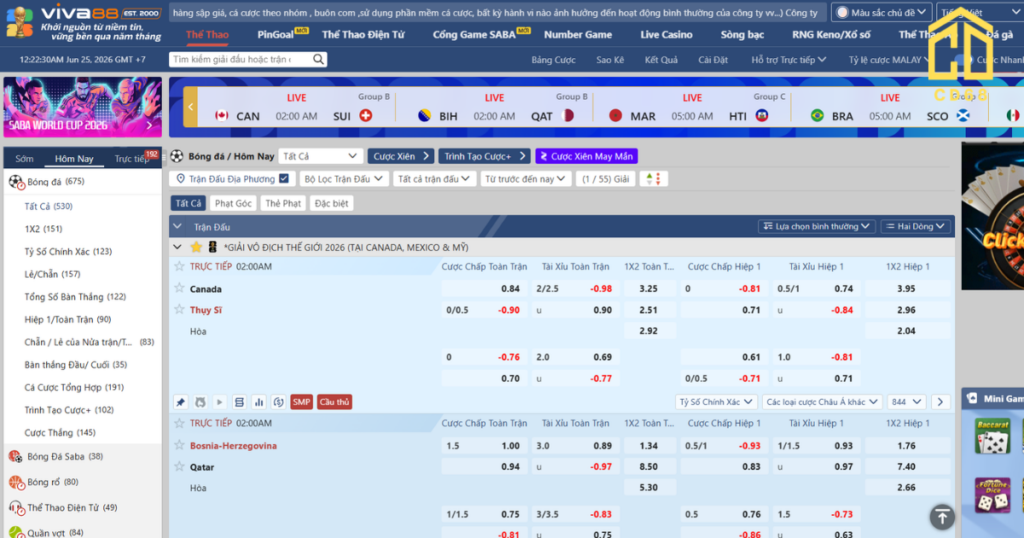Click the cash out icon in match toolbar
Viewport: 1024px width, 538px height.
pos(278,402)
